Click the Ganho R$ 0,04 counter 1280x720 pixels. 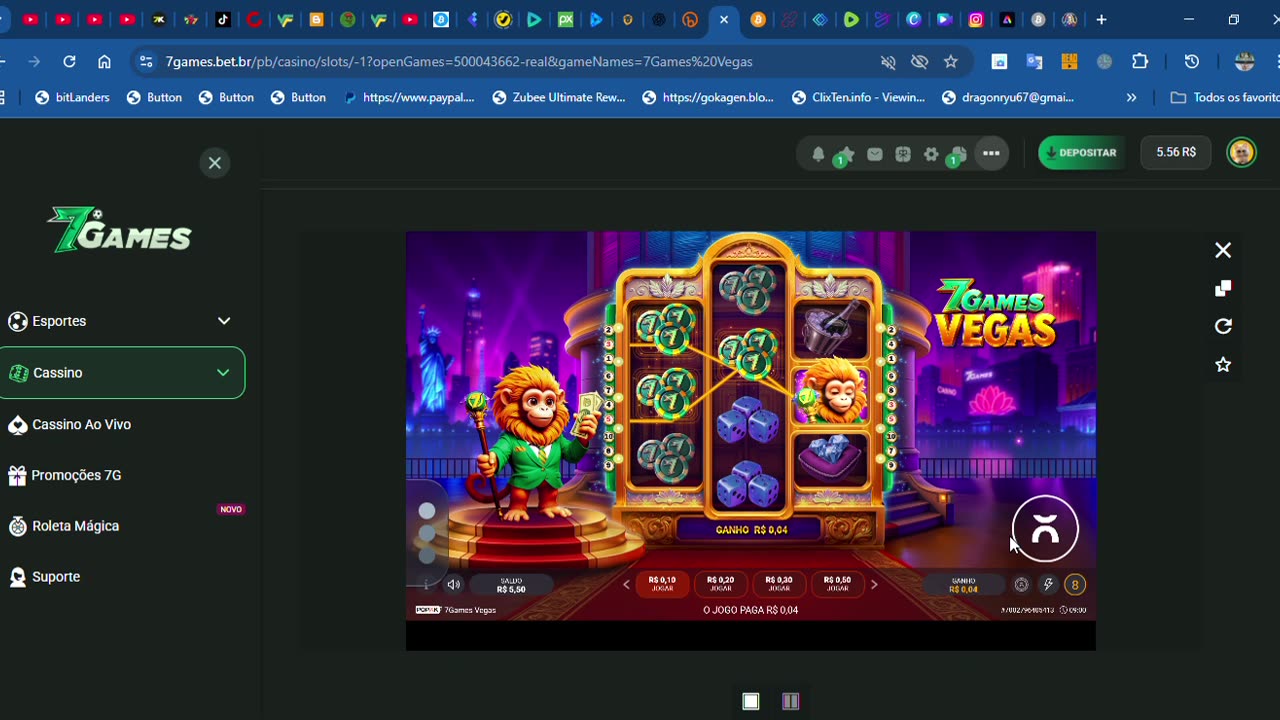pos(963,585)
